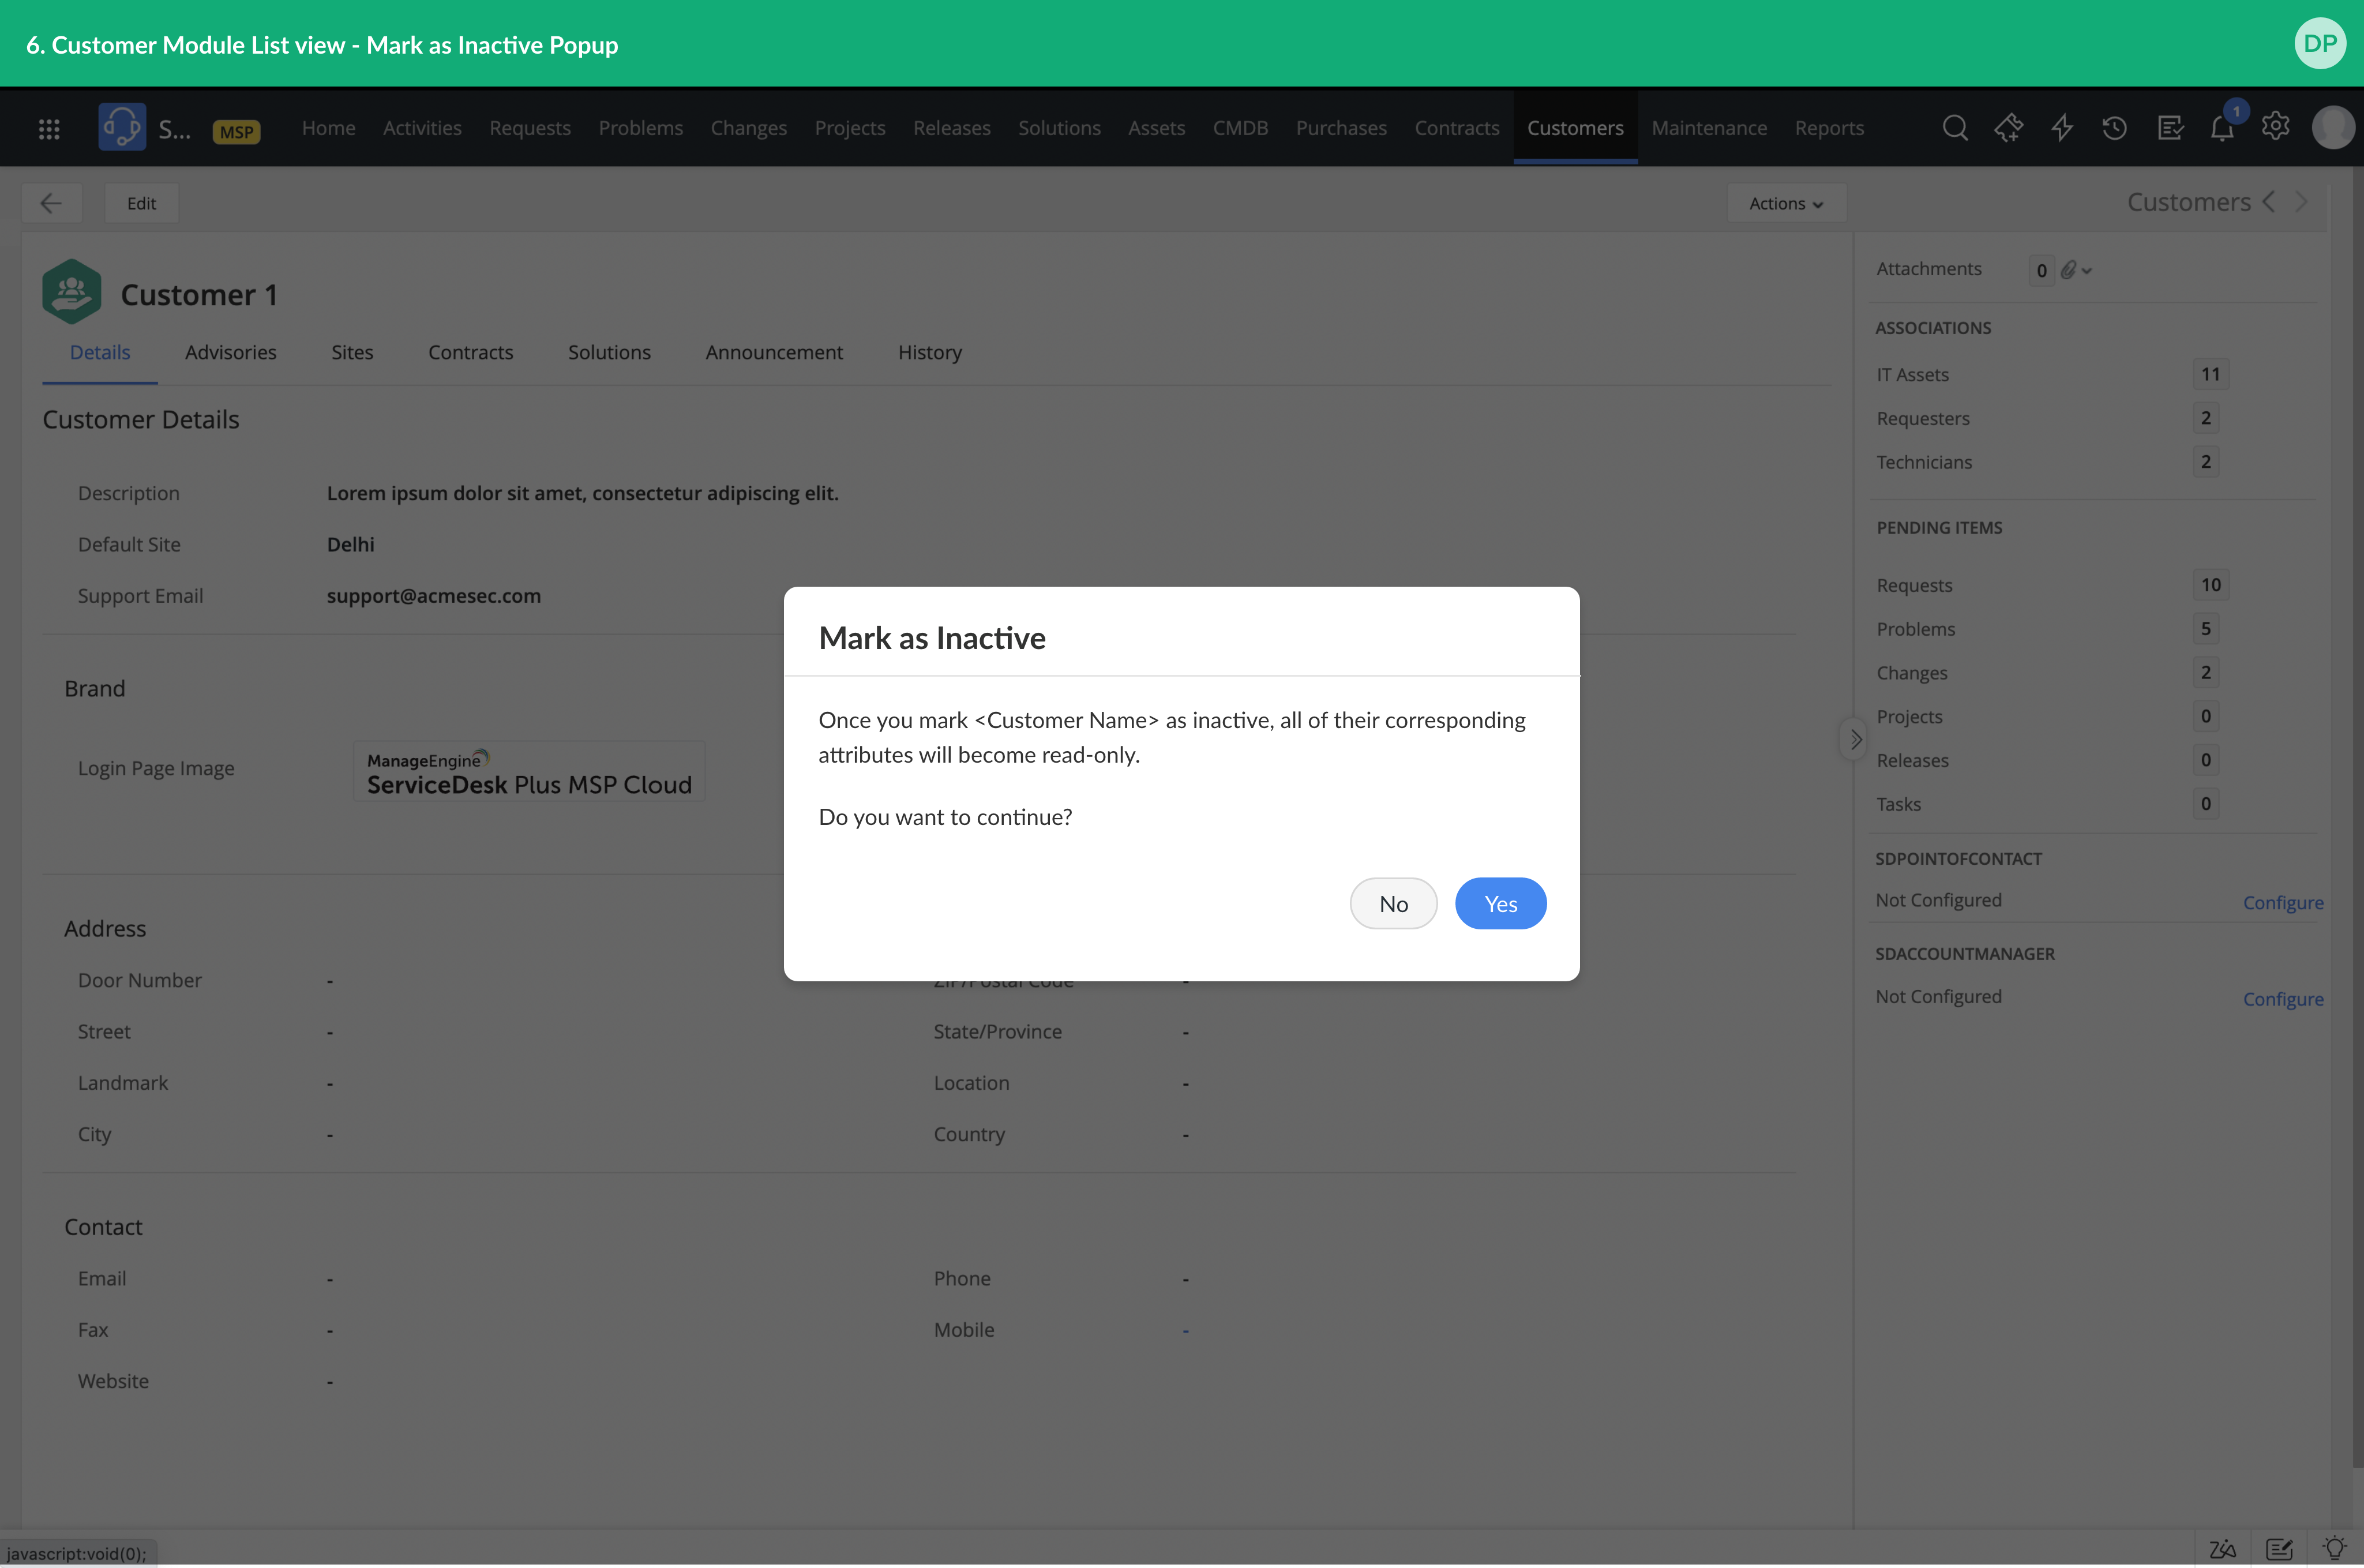
Task: Click Yes in Mark as Inactive dialog
Action: point(1500,903)
